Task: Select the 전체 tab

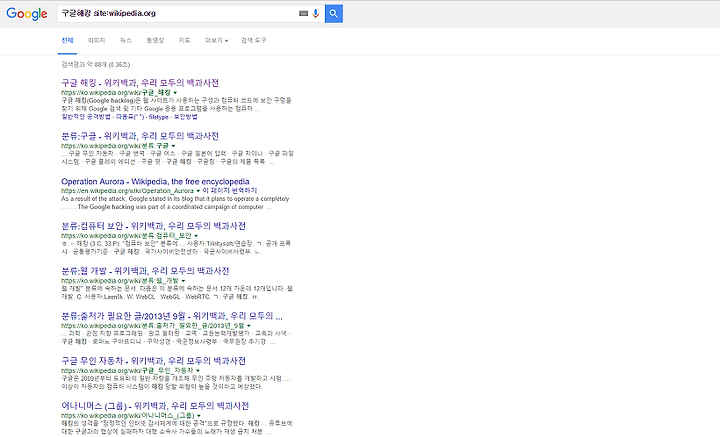Action: (68, 40)
